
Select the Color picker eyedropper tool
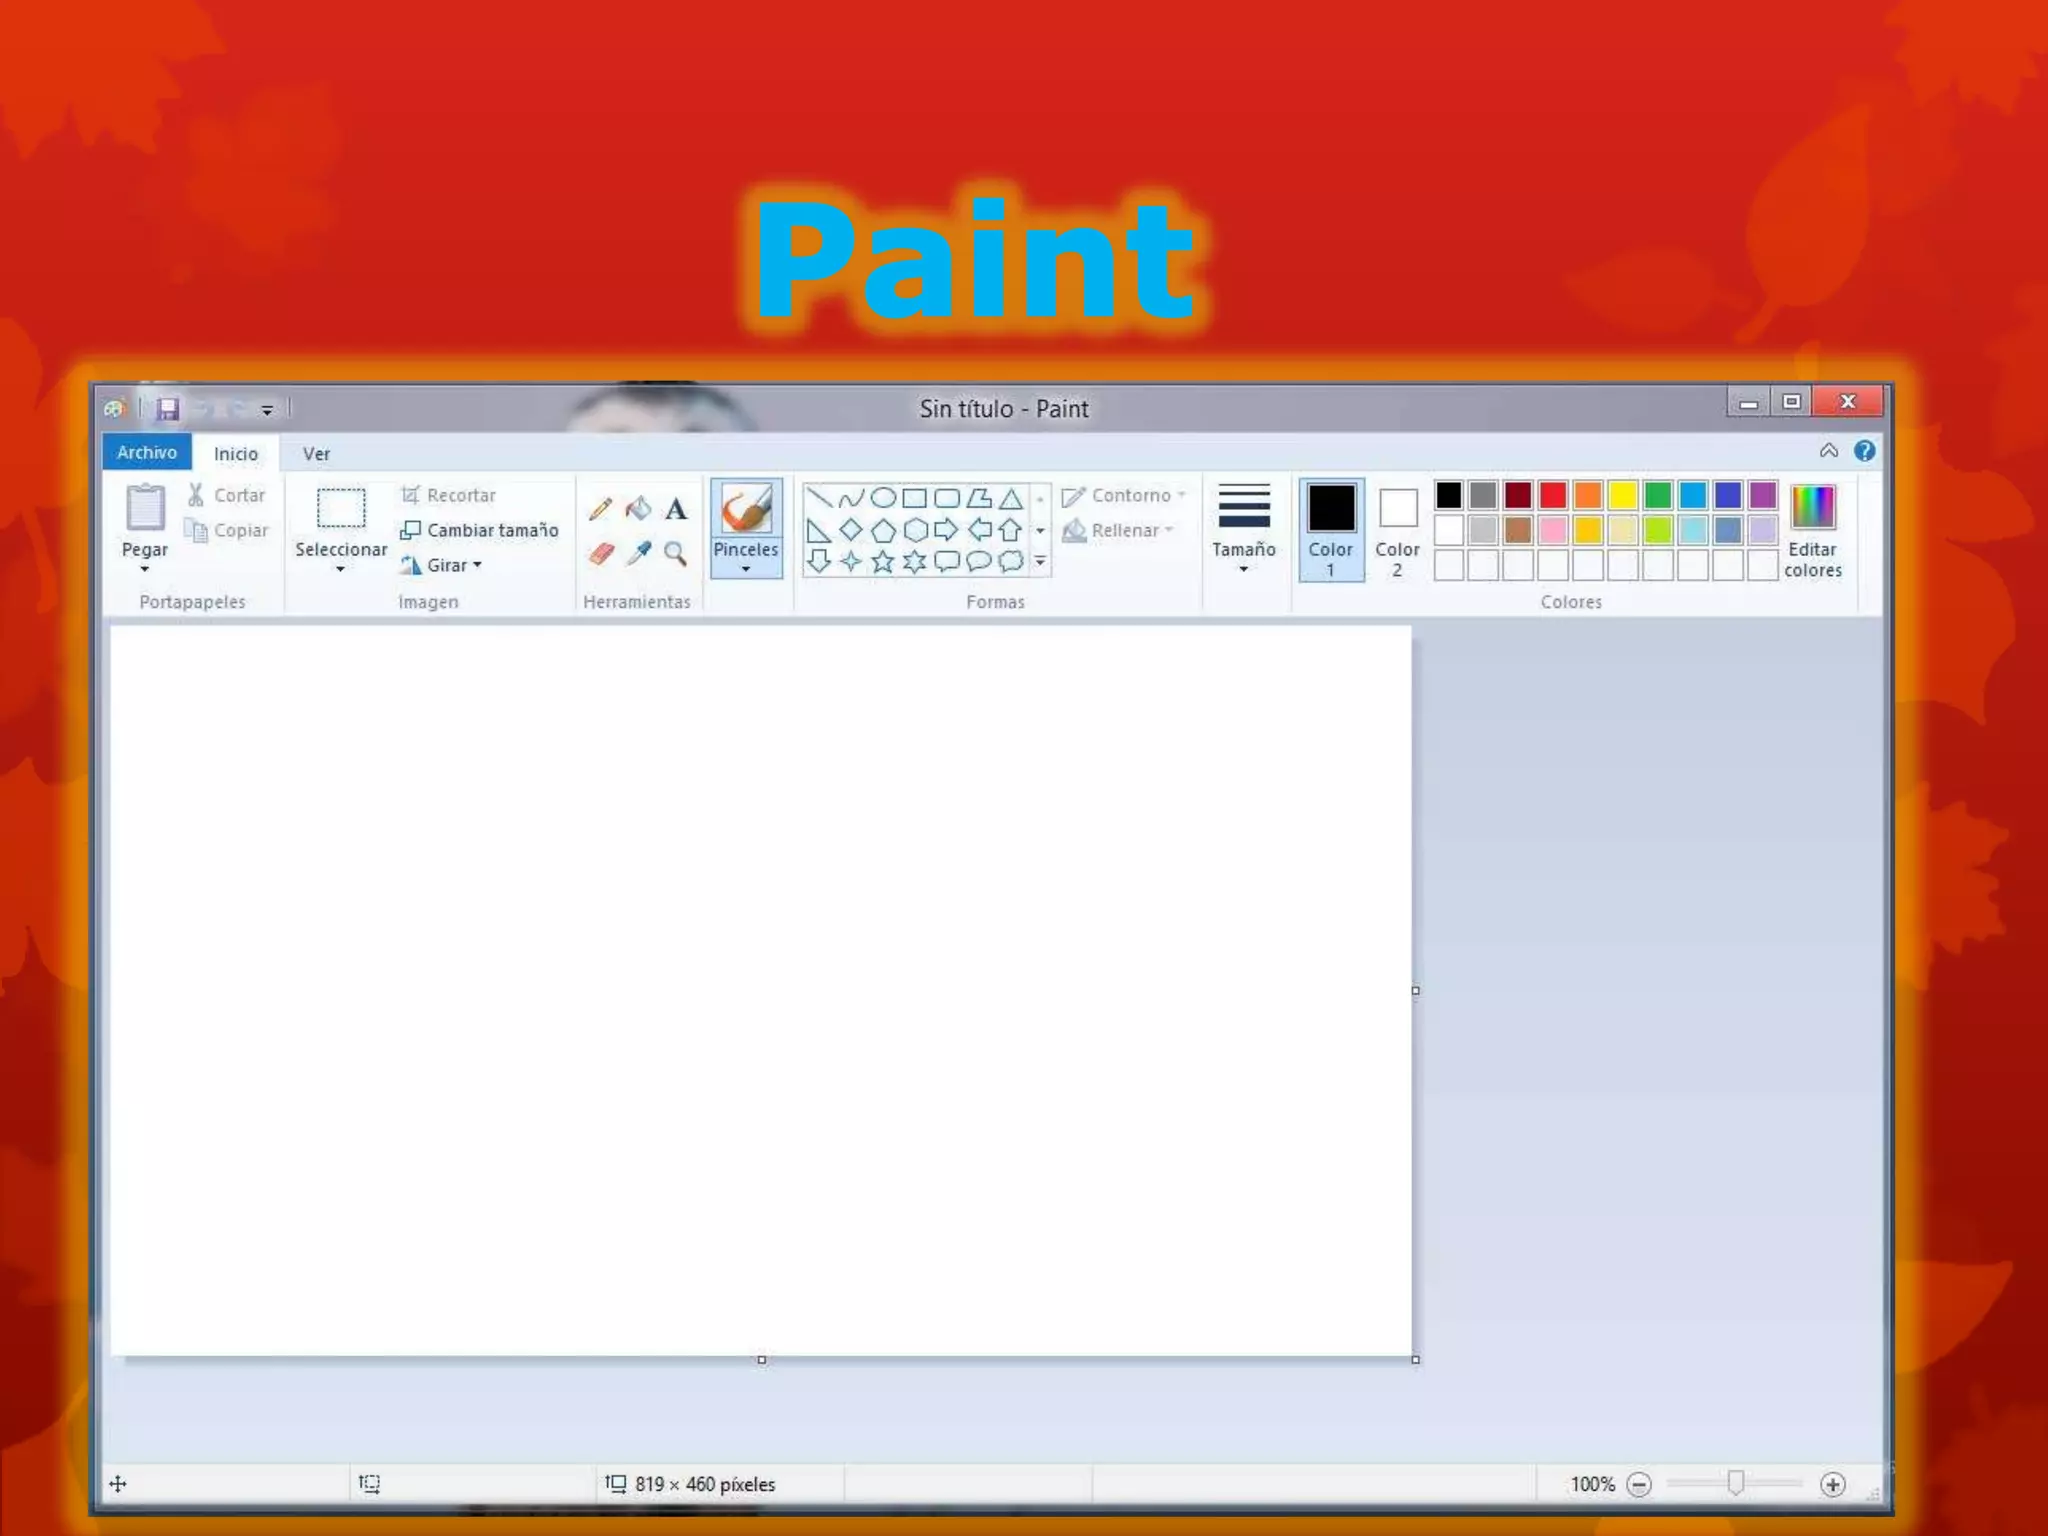639,553
